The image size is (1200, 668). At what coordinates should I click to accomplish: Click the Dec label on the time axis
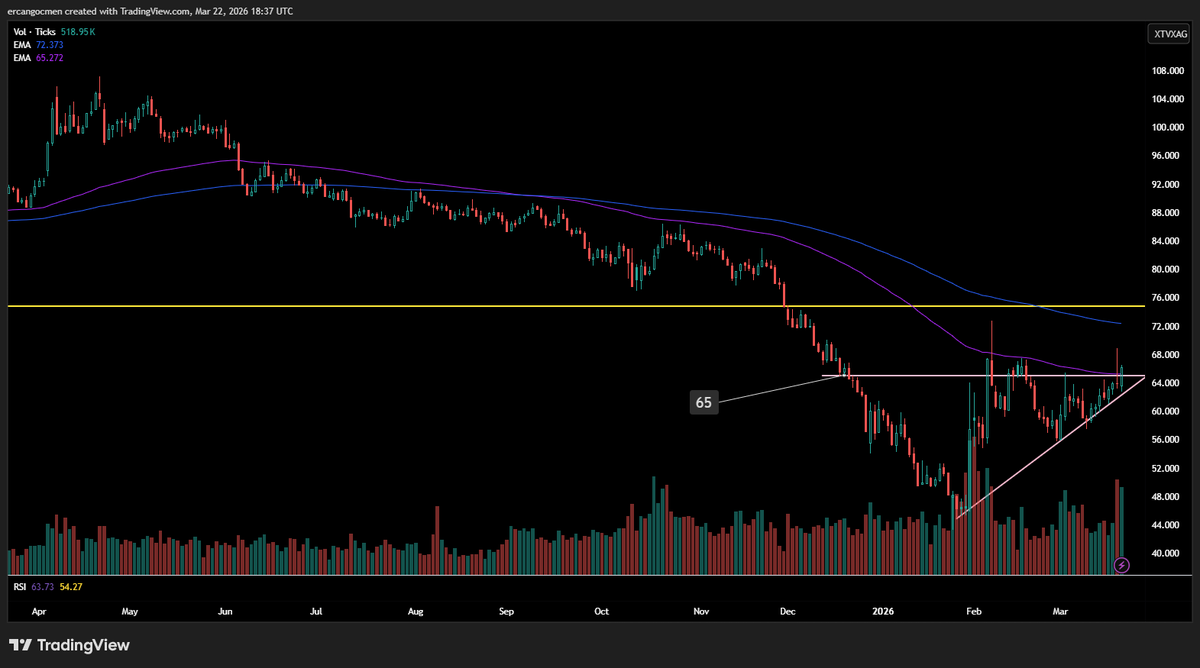788,609
